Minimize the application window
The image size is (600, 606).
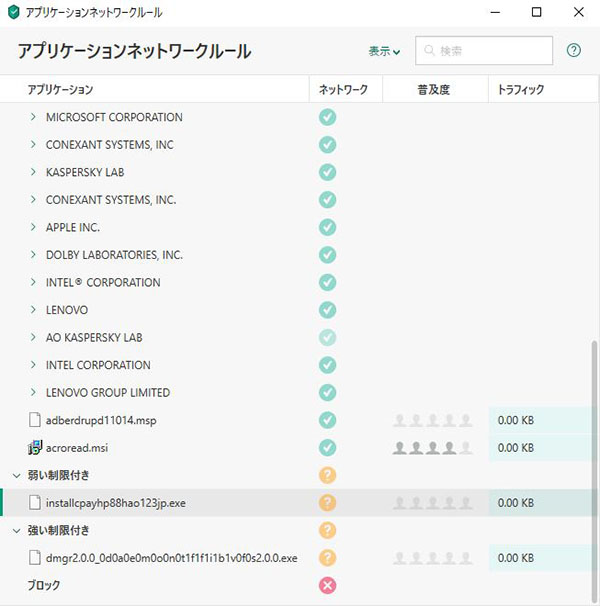point(495,12)
